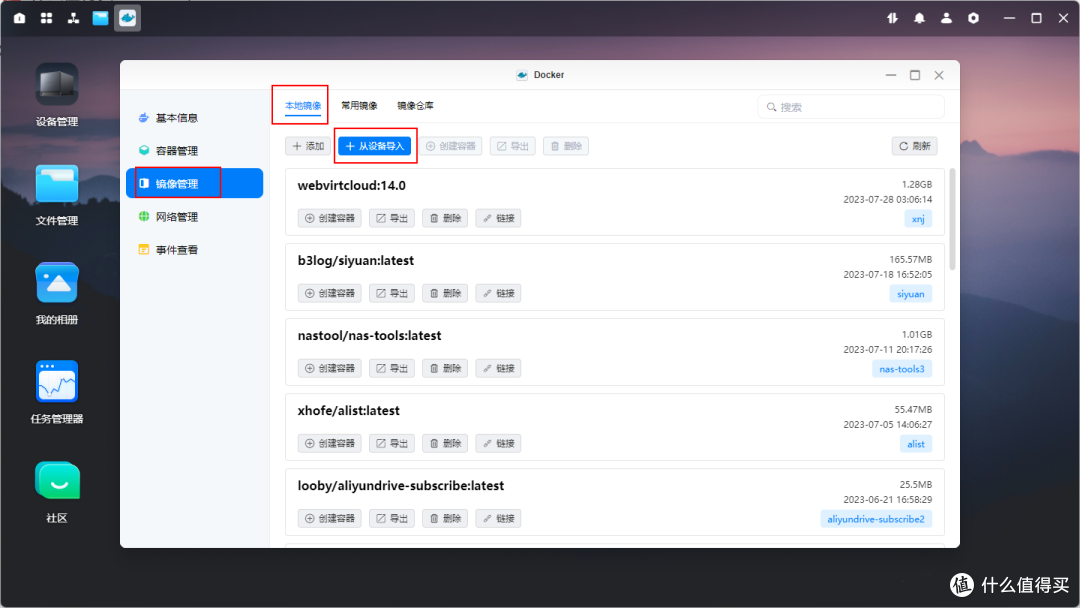Export the looby/aliyundrive-subscribe:latest image
This screenshot has height=608, width=1080.
pyautogui.click(x=392, y=518)
